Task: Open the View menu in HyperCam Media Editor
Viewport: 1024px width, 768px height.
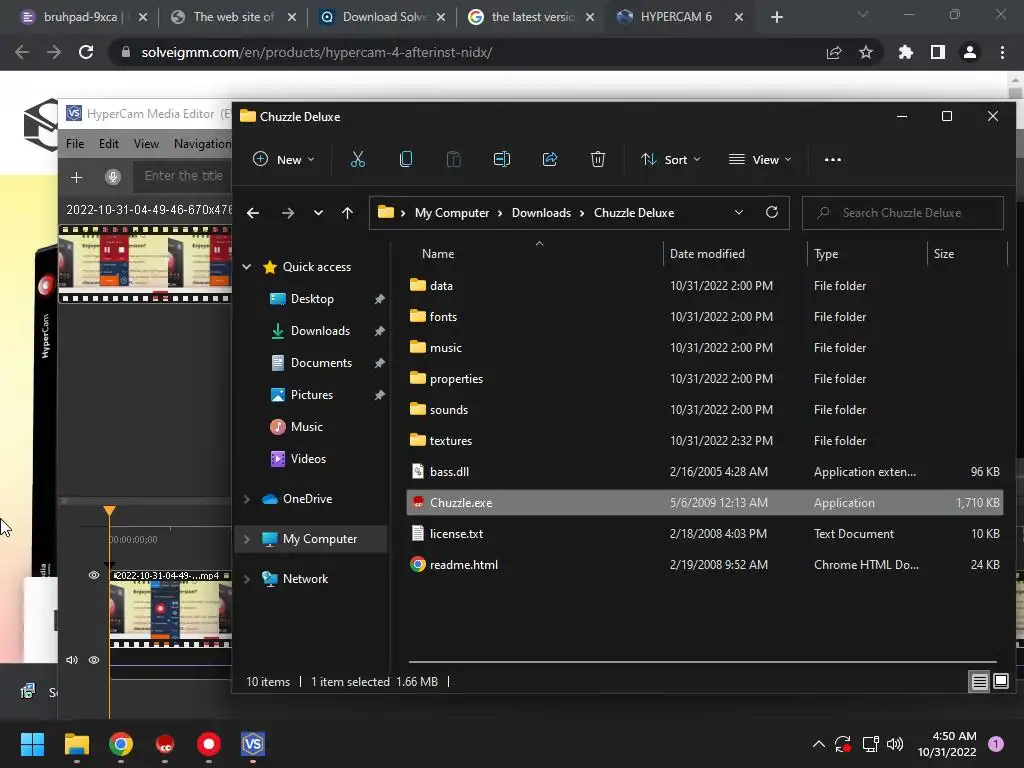Action: [146, 144]
